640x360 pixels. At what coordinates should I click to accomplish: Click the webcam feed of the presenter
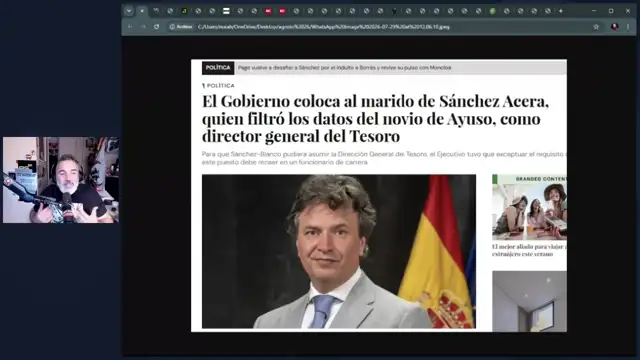click(x=61, y=180)
